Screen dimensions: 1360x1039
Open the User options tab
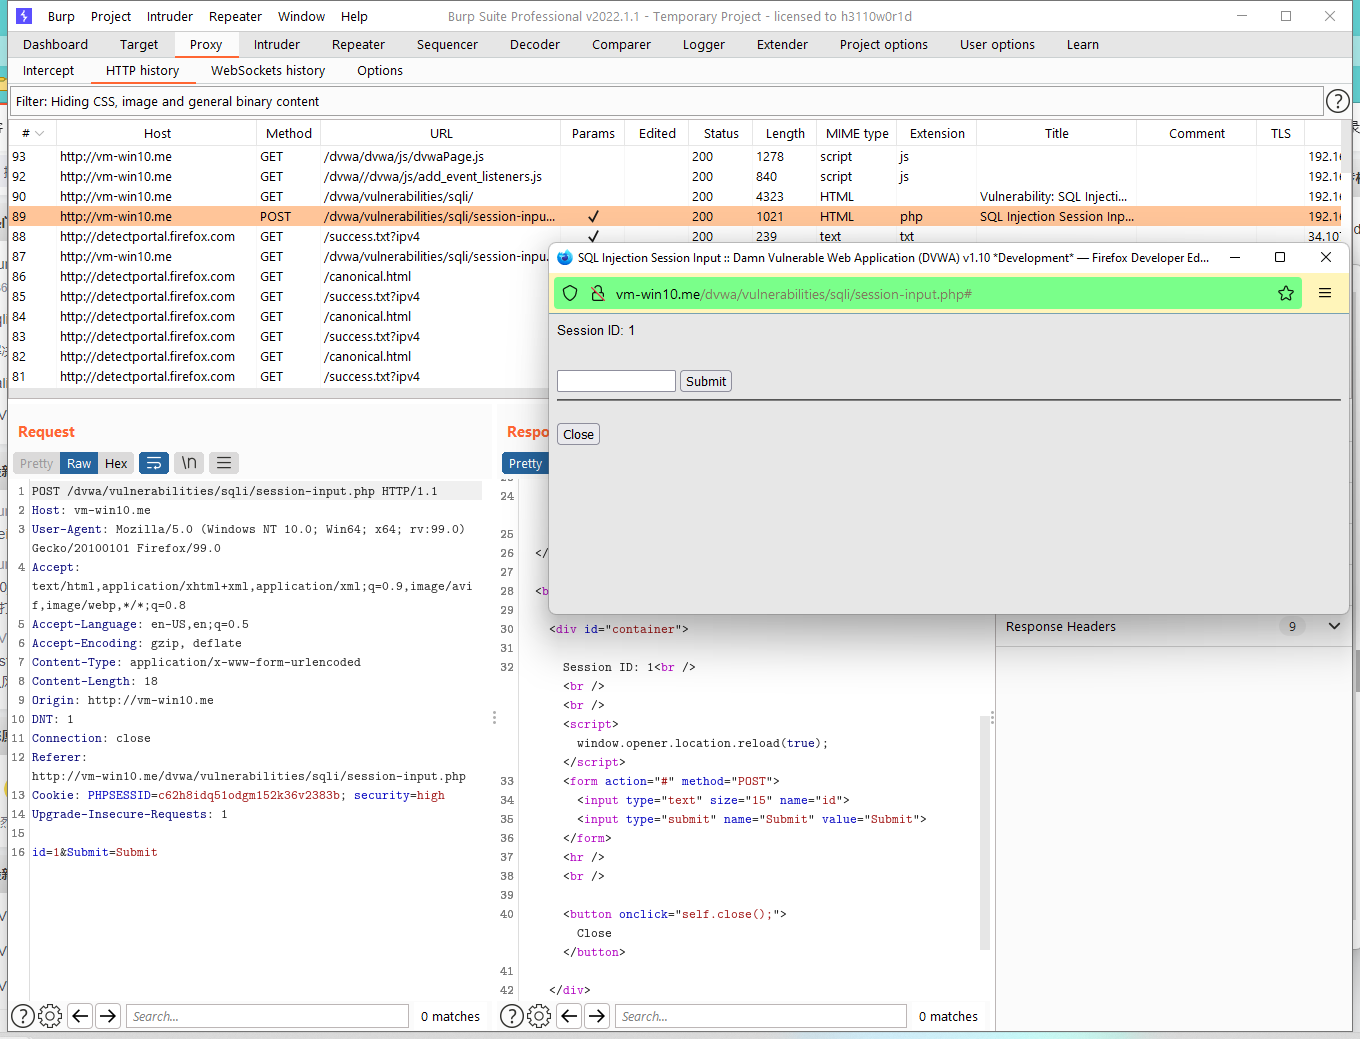997,44
